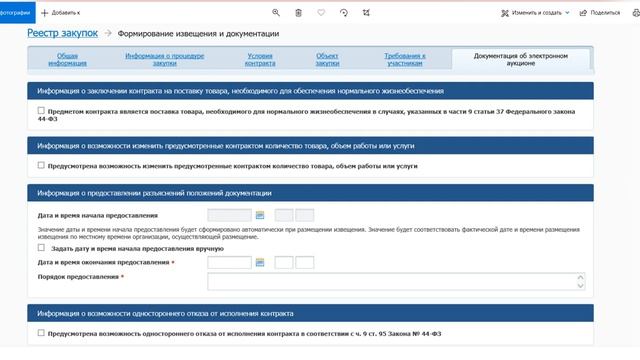Open calendar icon for окончания предоставления date

tap(260, 262)
